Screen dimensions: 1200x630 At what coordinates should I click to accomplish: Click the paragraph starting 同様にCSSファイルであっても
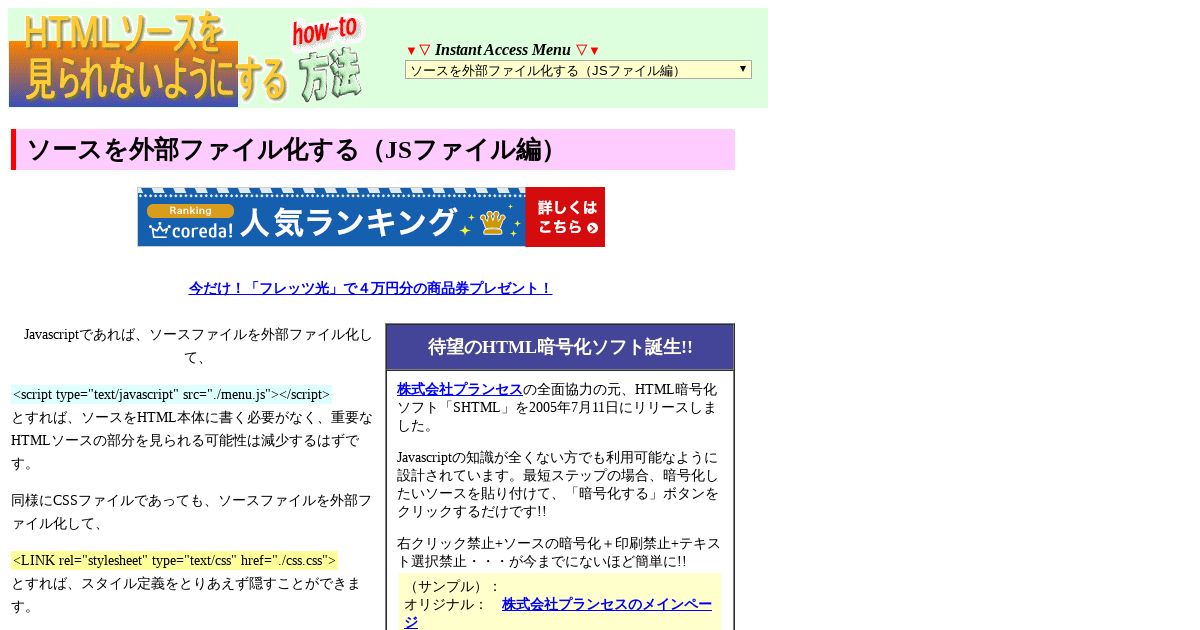click(191, 511)
